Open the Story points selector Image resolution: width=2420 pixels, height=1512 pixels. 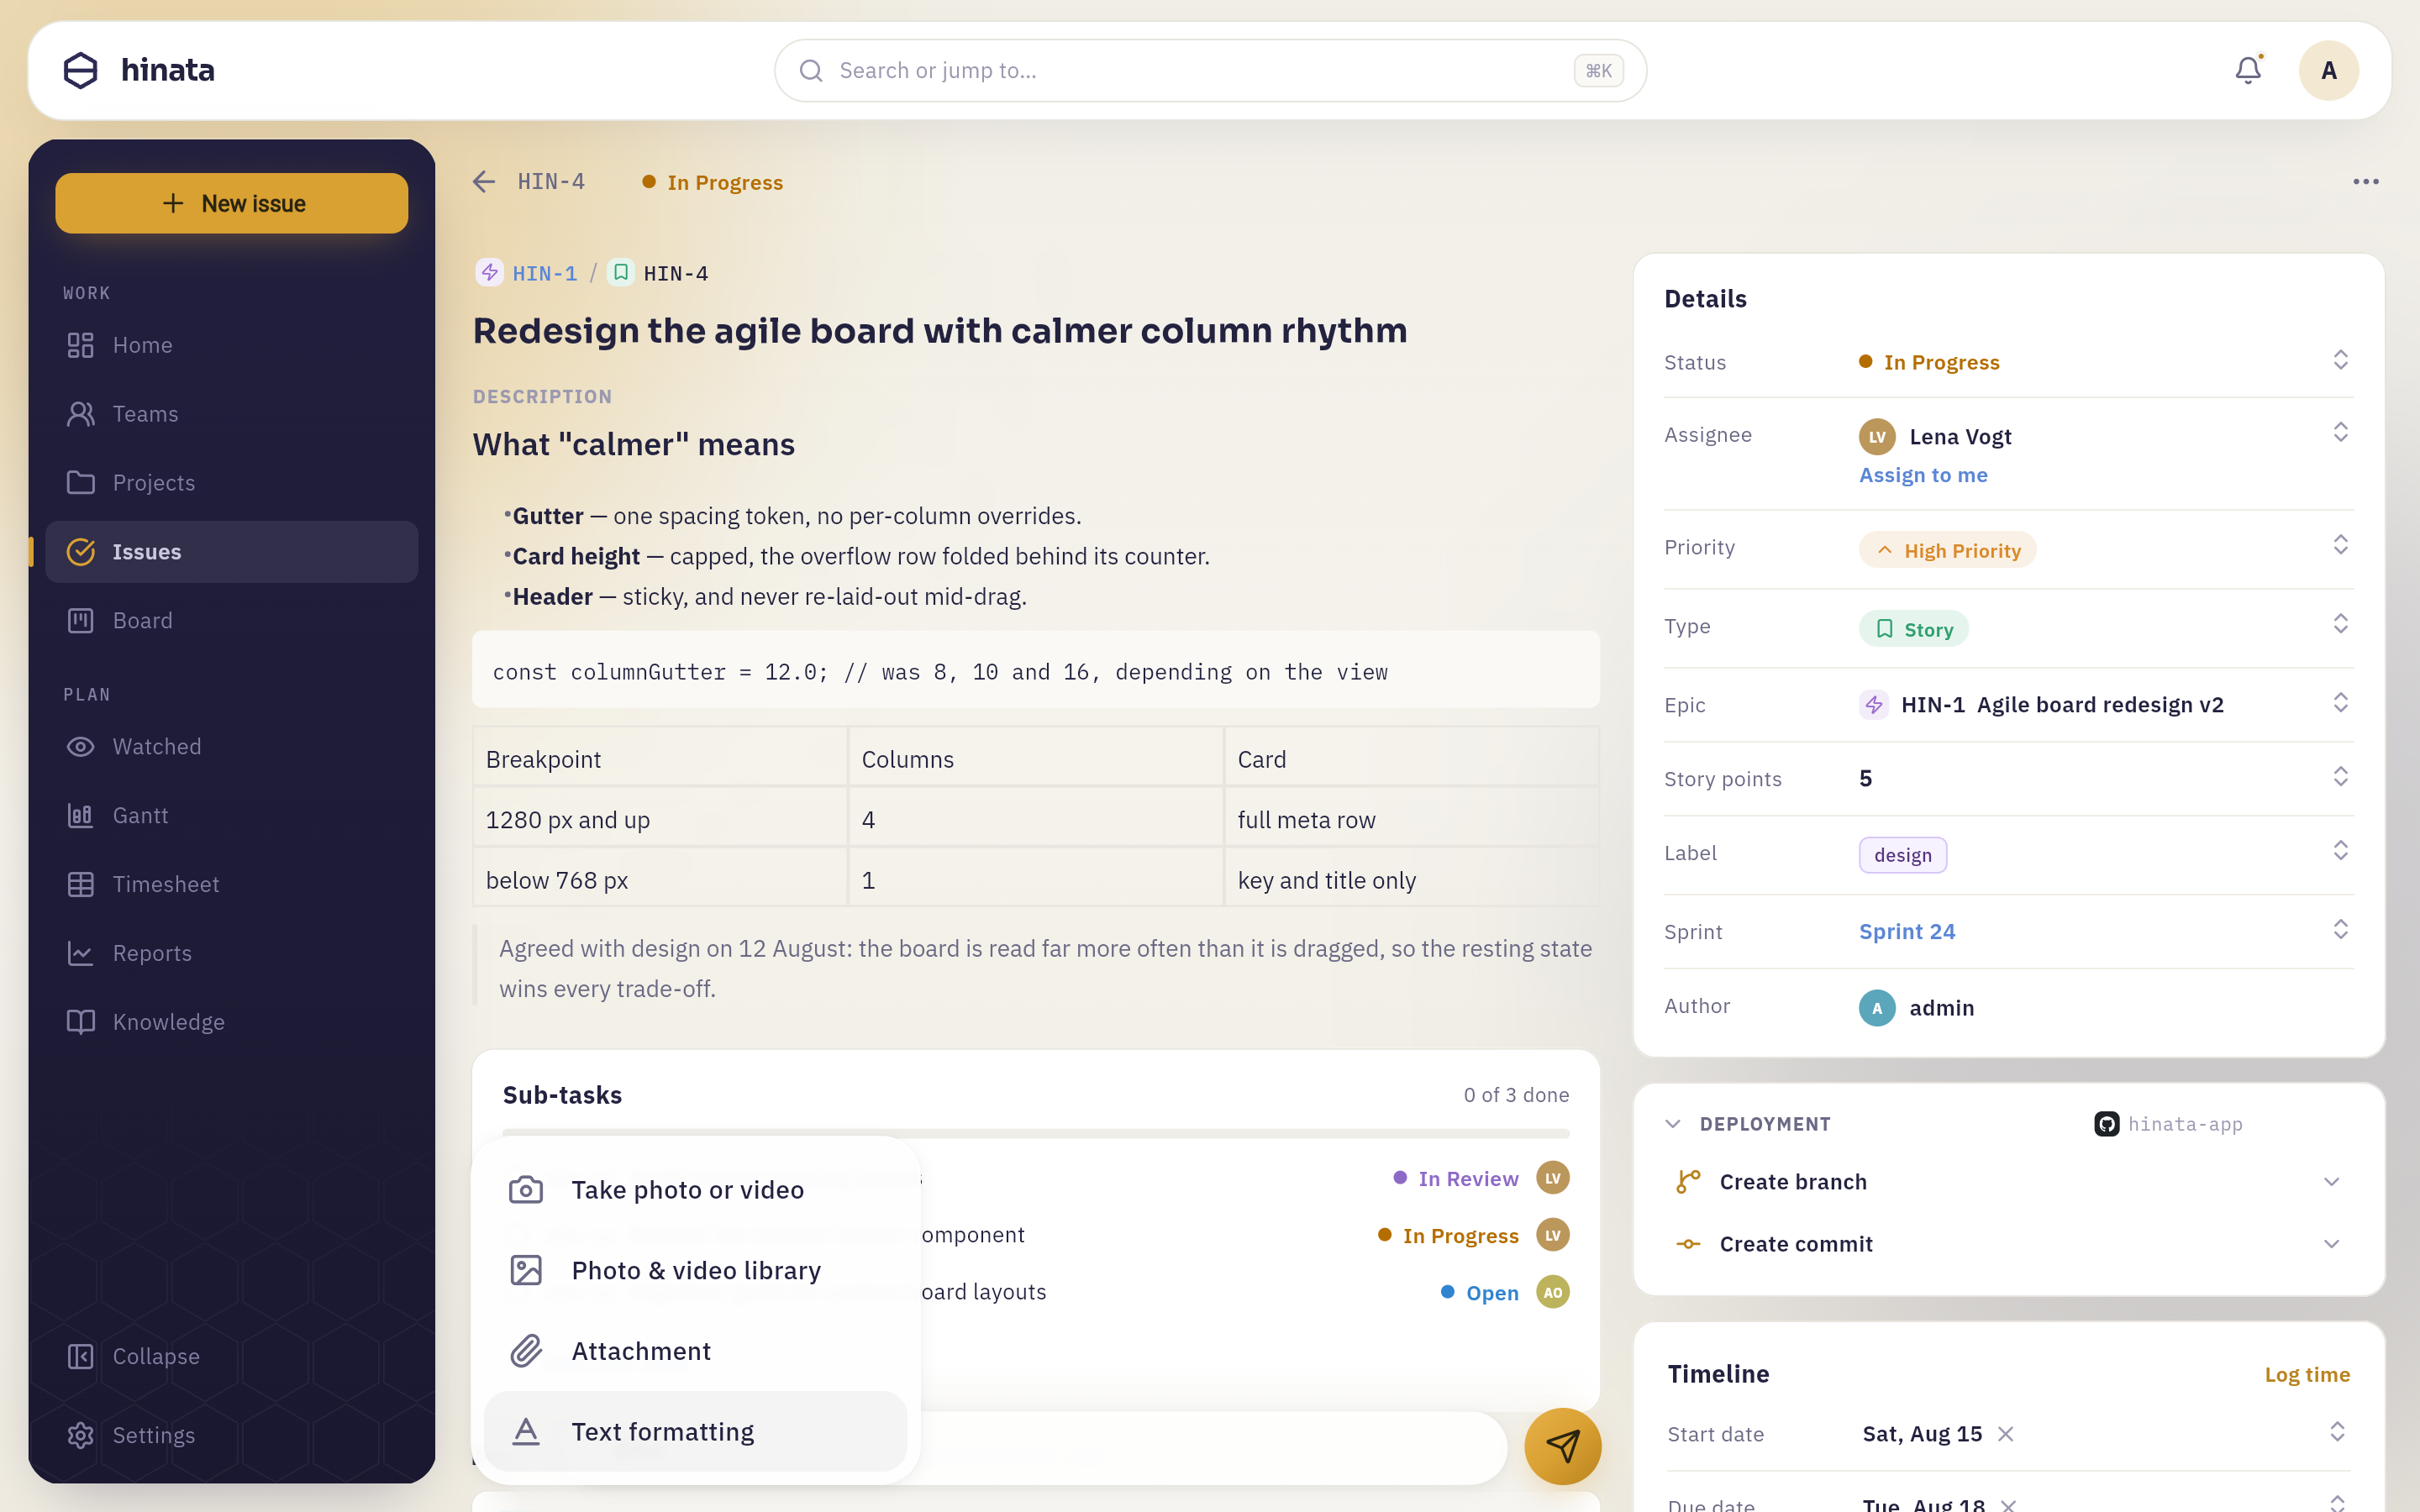click(x=2340, y=778)
